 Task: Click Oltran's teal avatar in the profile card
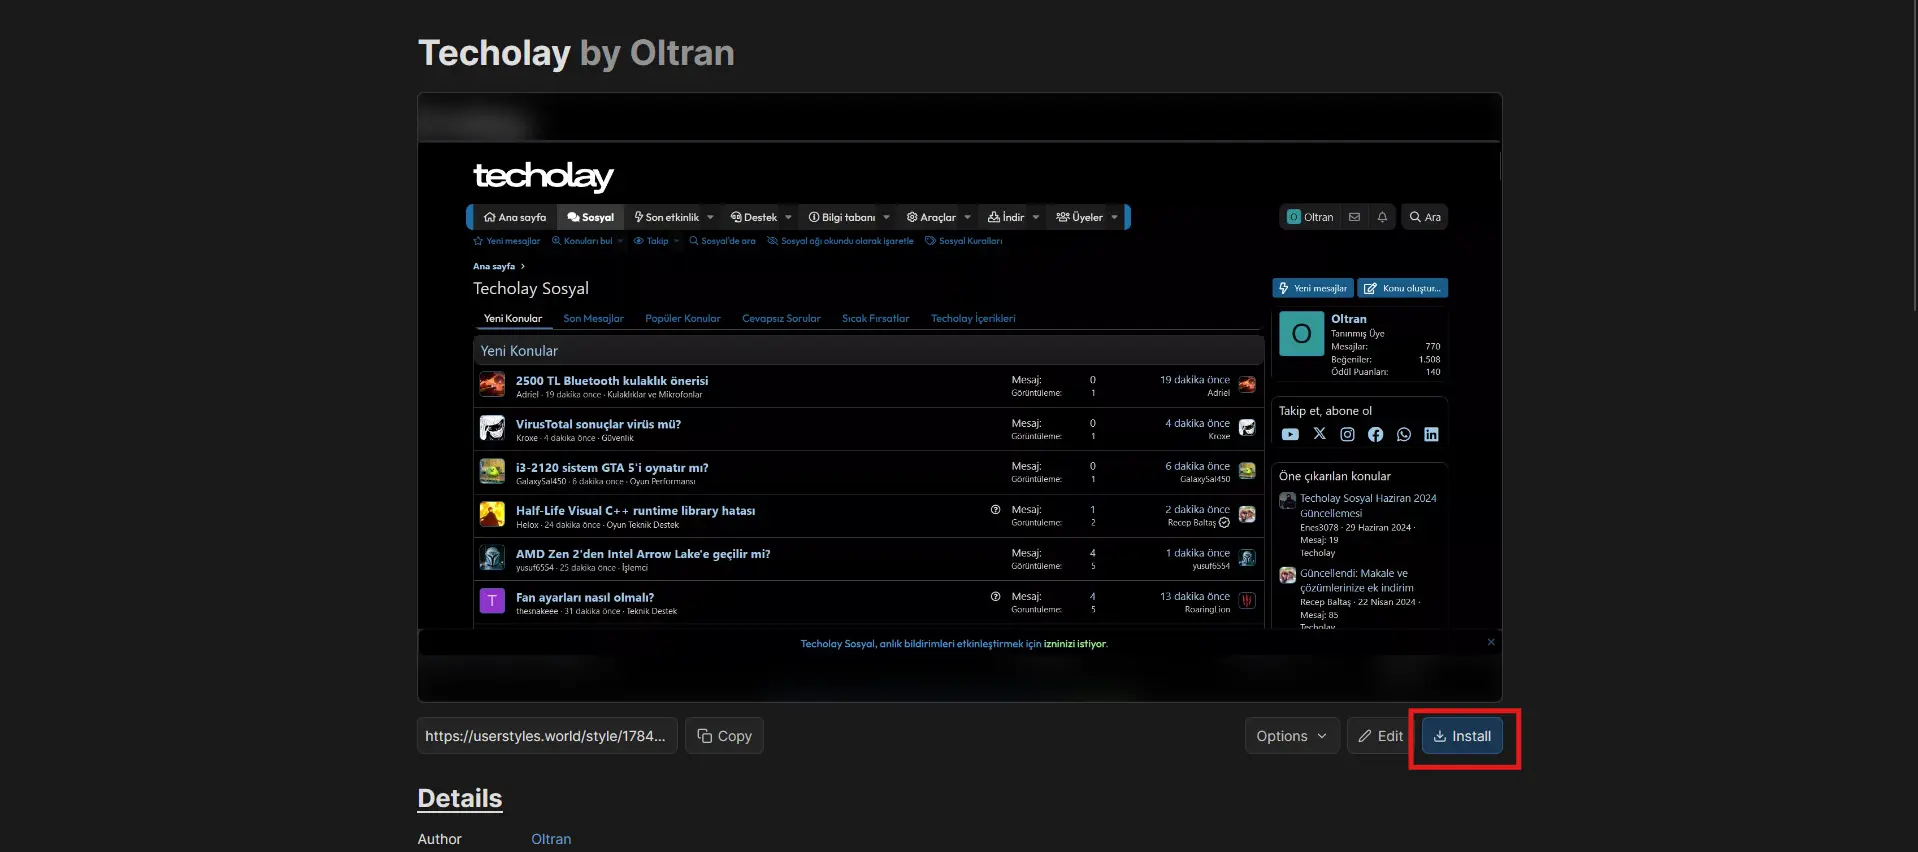point(1302,334)
